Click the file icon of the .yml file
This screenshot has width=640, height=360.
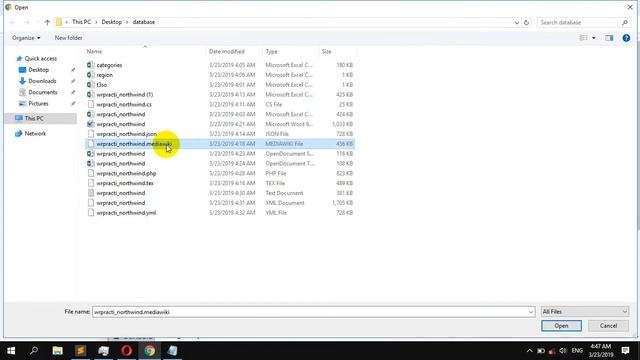click(x=91, y=212)
